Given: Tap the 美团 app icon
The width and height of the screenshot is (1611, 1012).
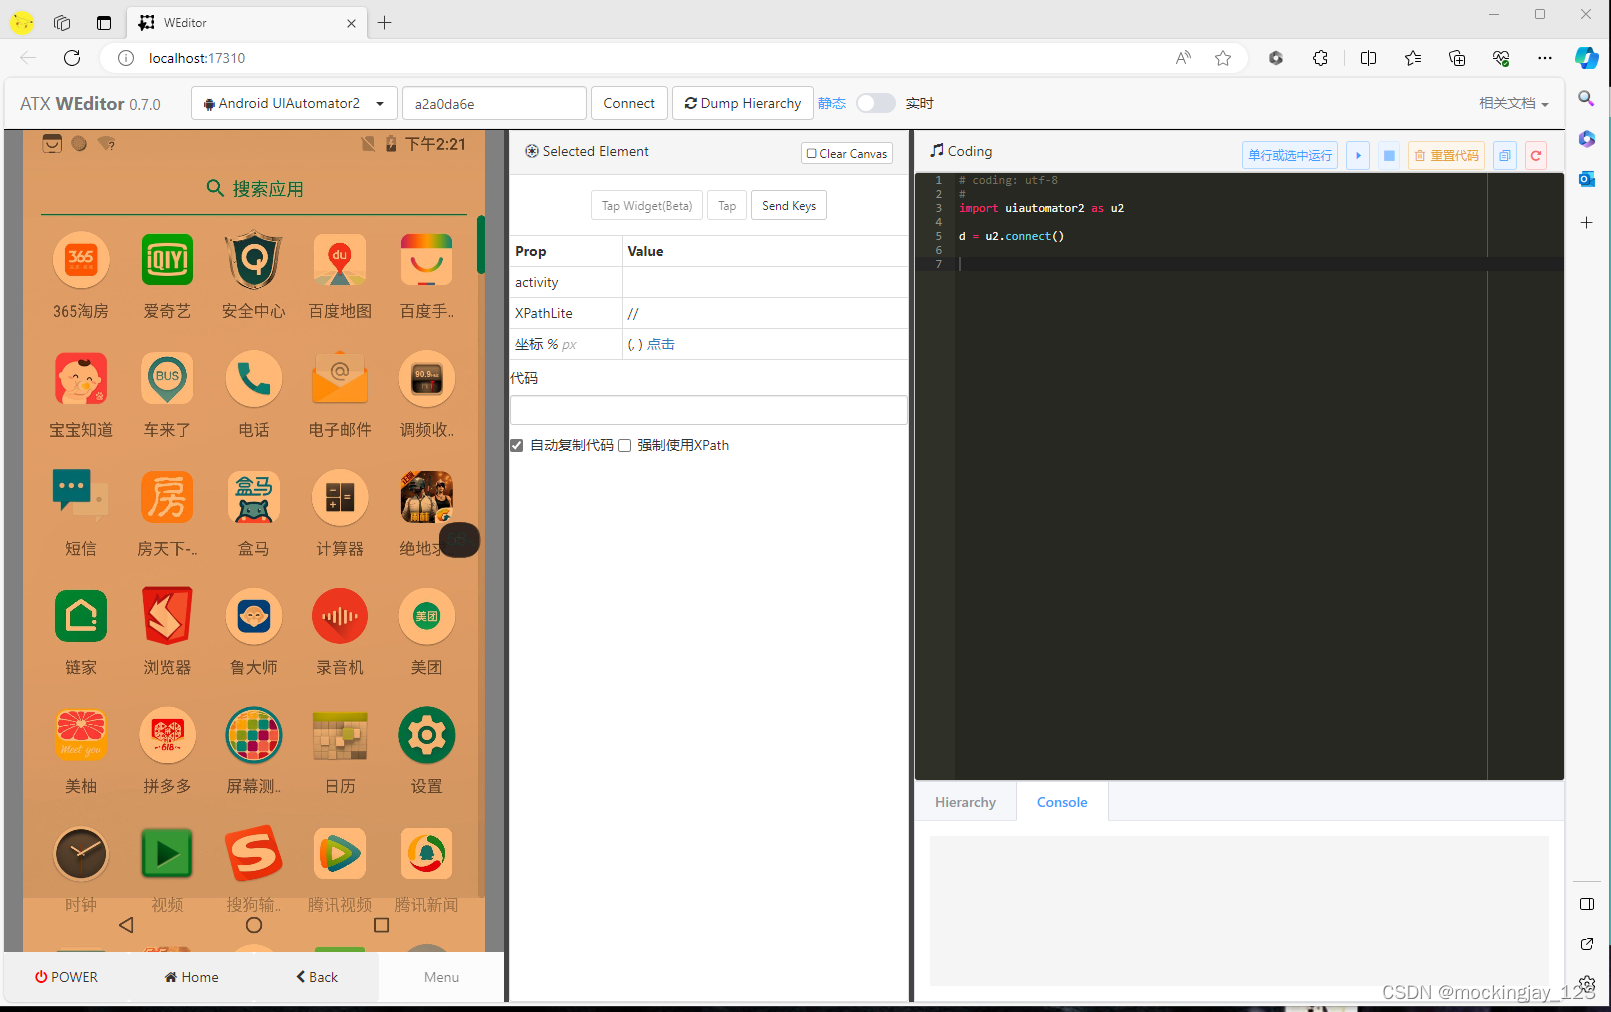Looking at the screenshot, I should pyautogui.click(x=426, y=616).
